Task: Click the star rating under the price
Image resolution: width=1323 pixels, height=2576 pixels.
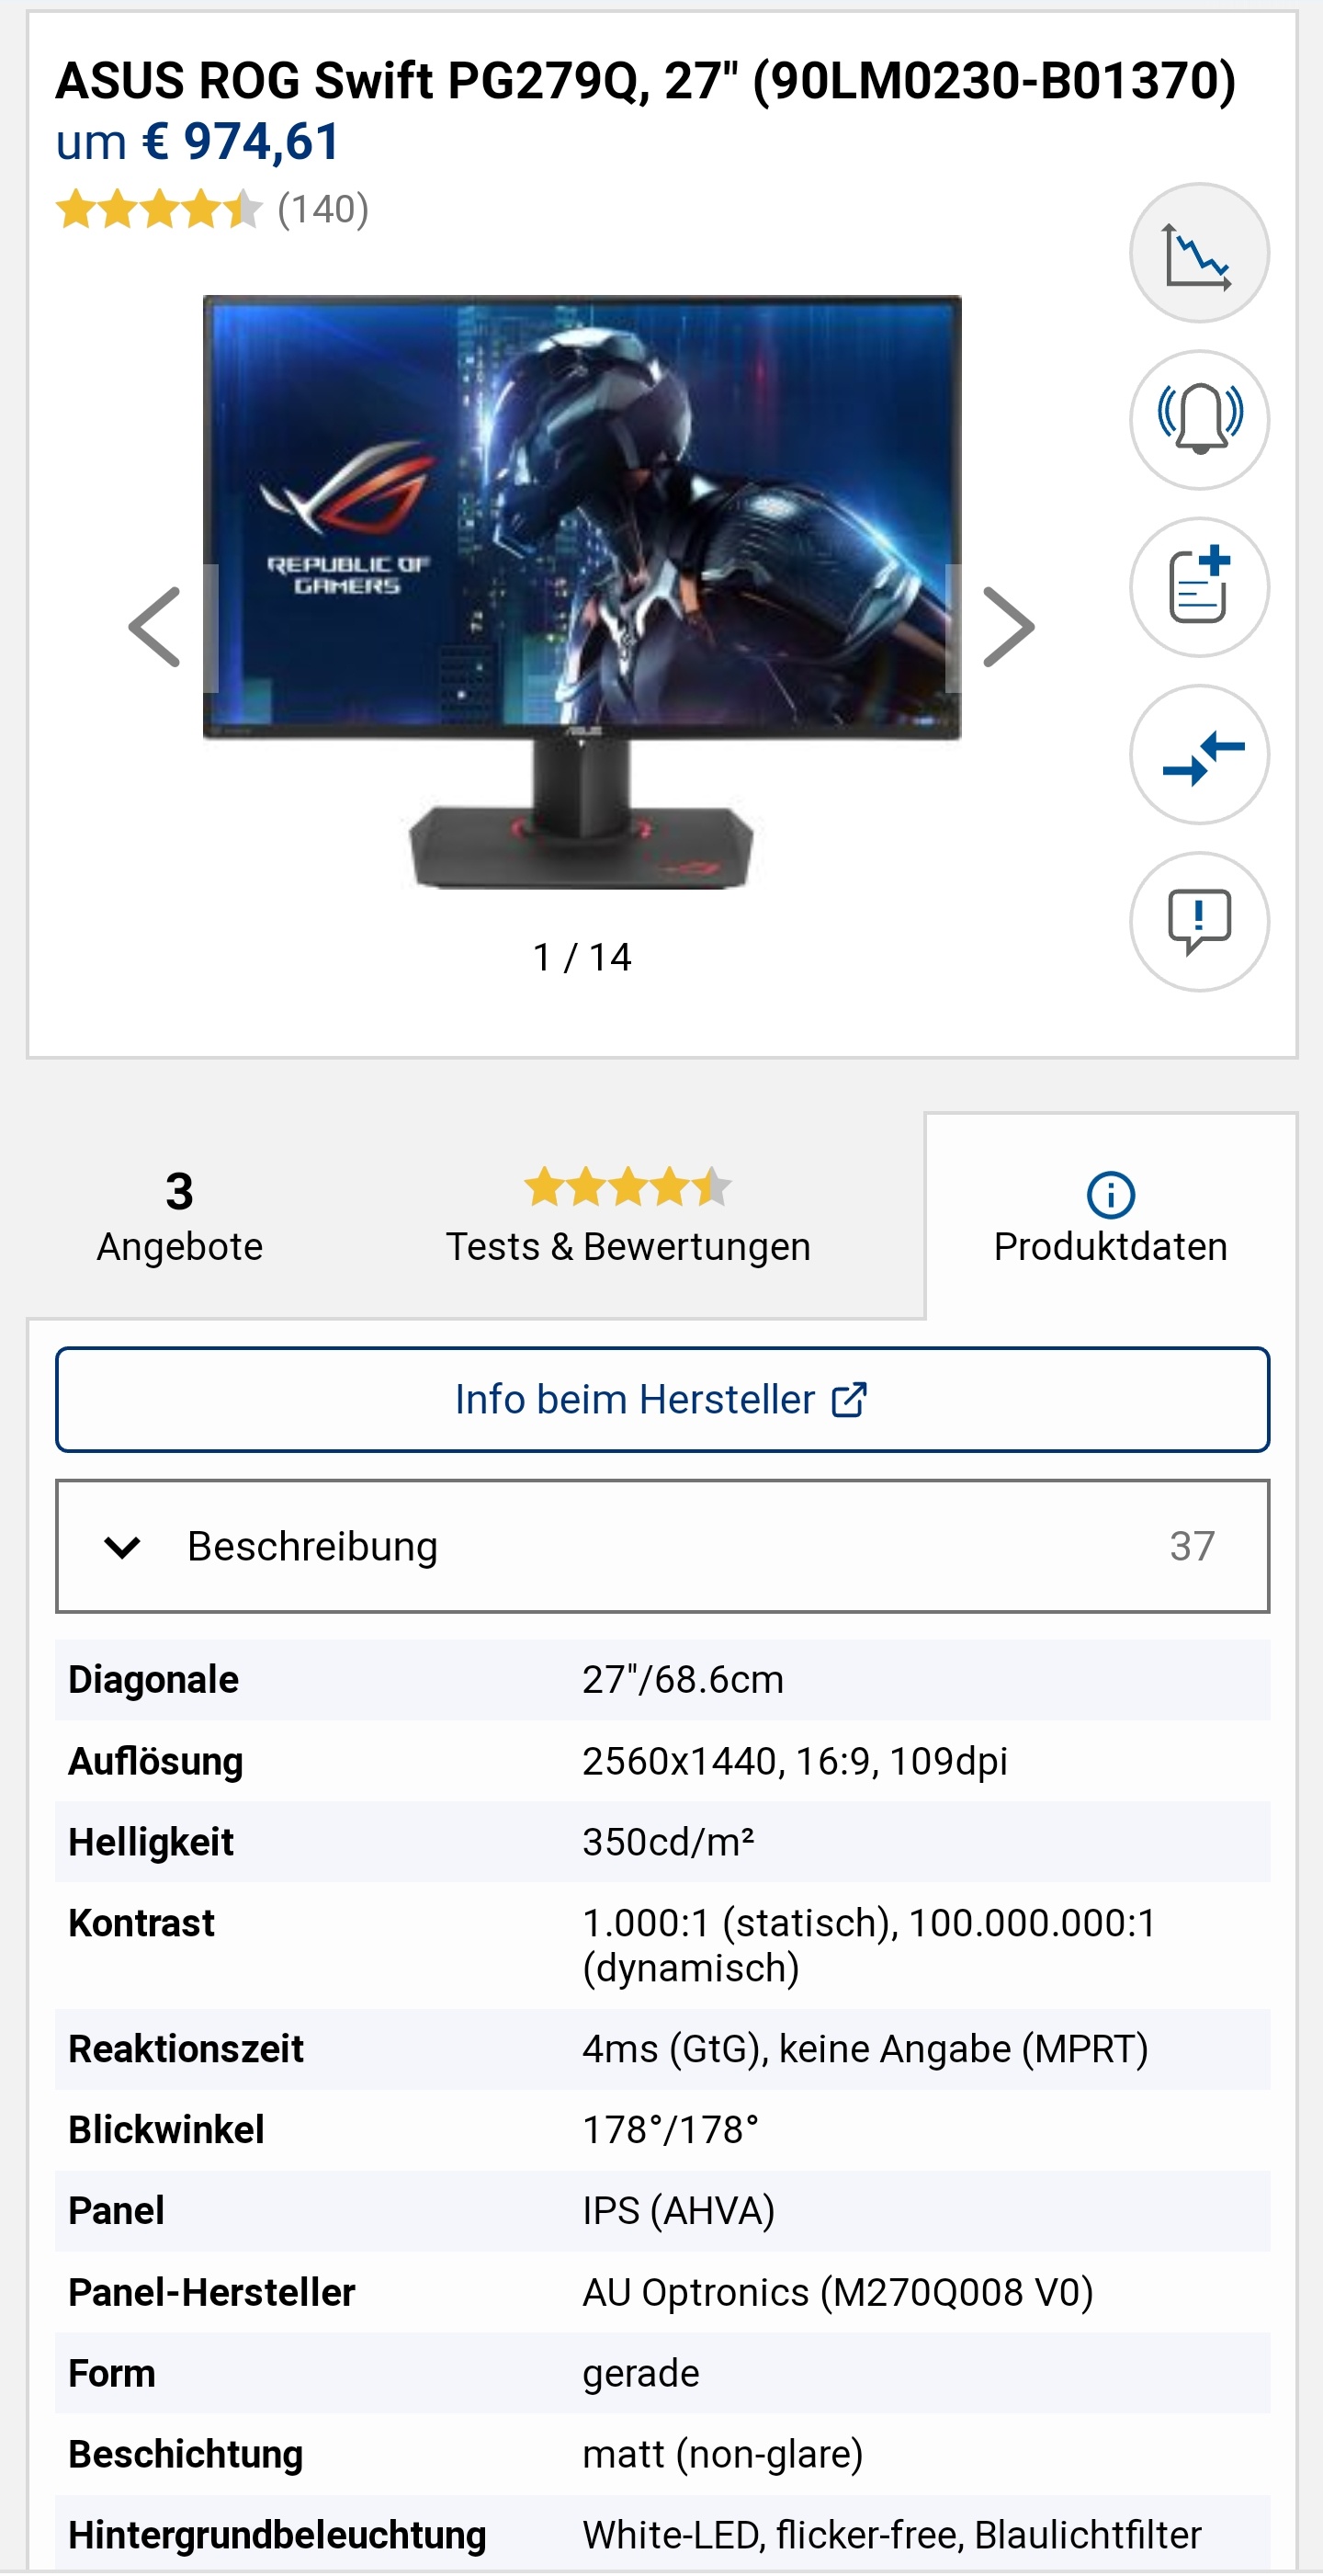Action: tap(158, 210)
